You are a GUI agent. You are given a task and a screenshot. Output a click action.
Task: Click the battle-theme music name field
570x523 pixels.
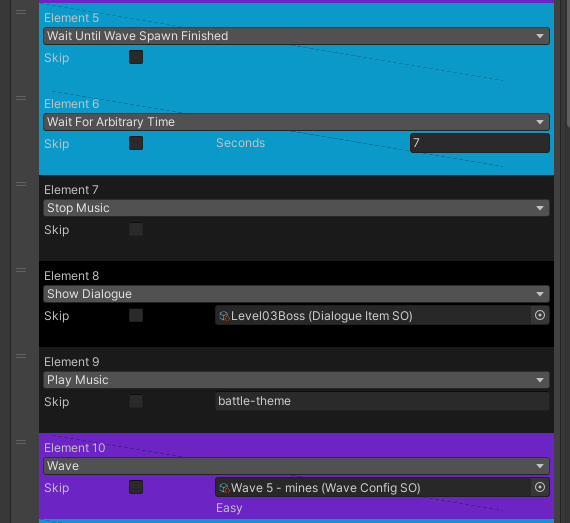(x=382, y=401)
